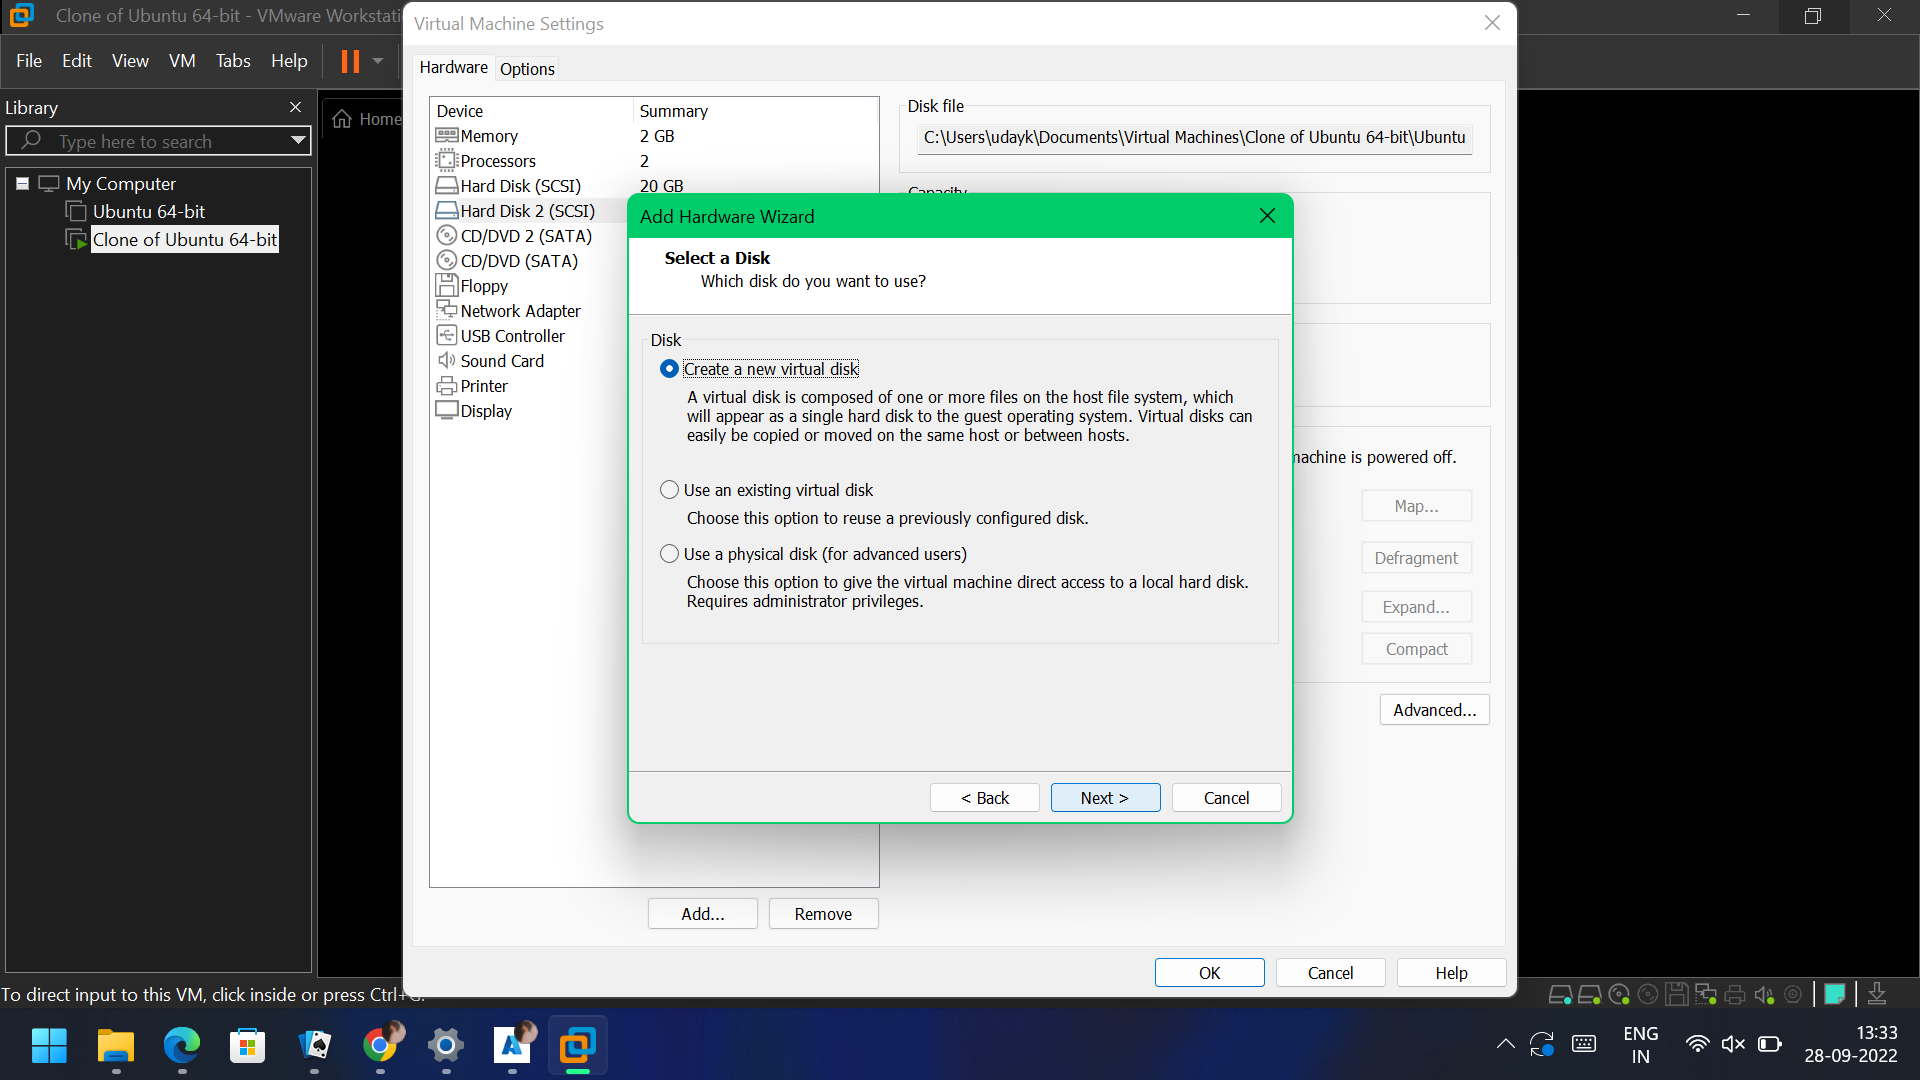Collapse the My Computer tree node

(22, 184)
